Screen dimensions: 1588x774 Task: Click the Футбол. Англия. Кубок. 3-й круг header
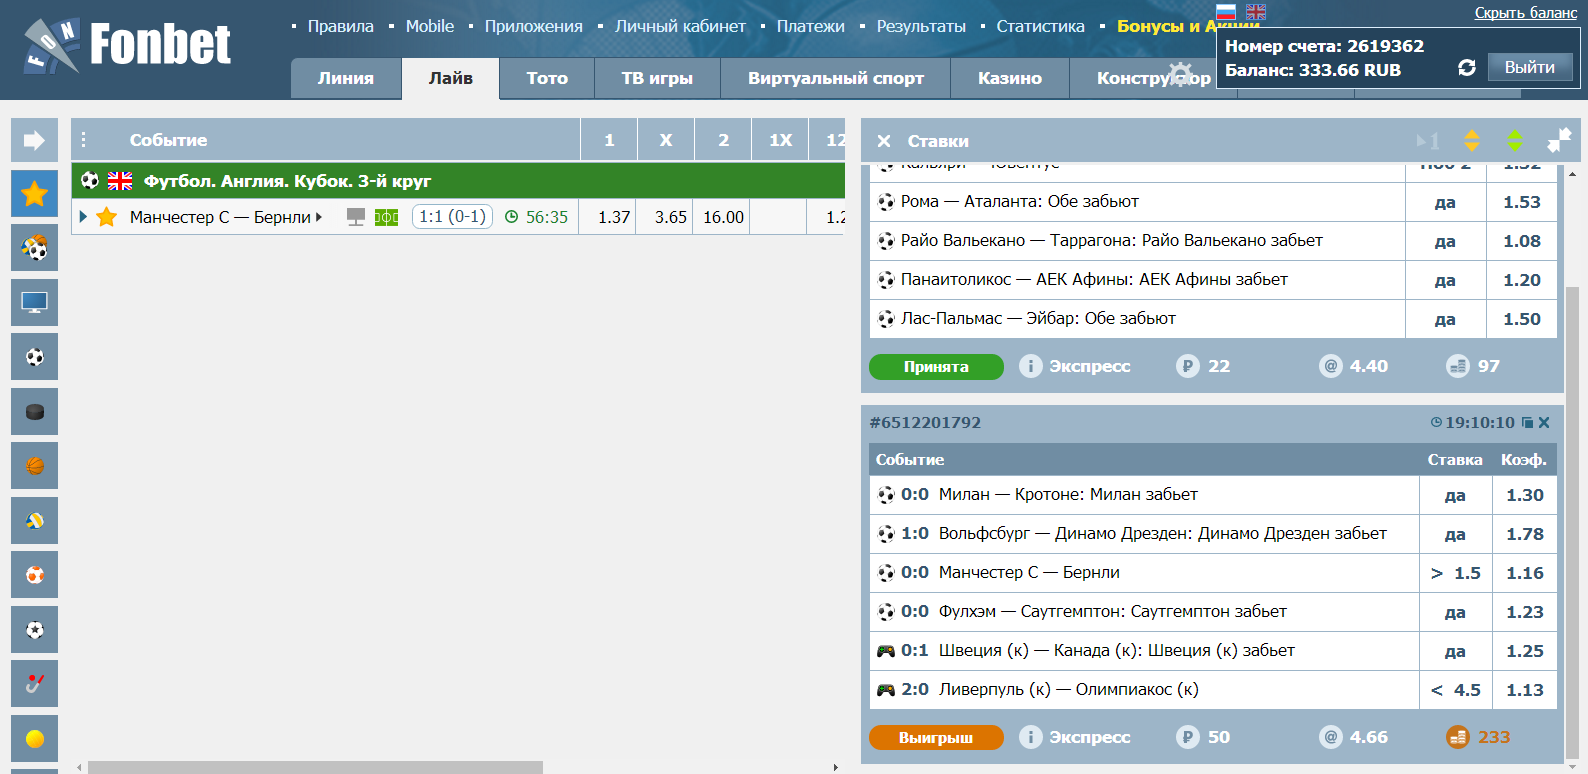coord(458,181)
